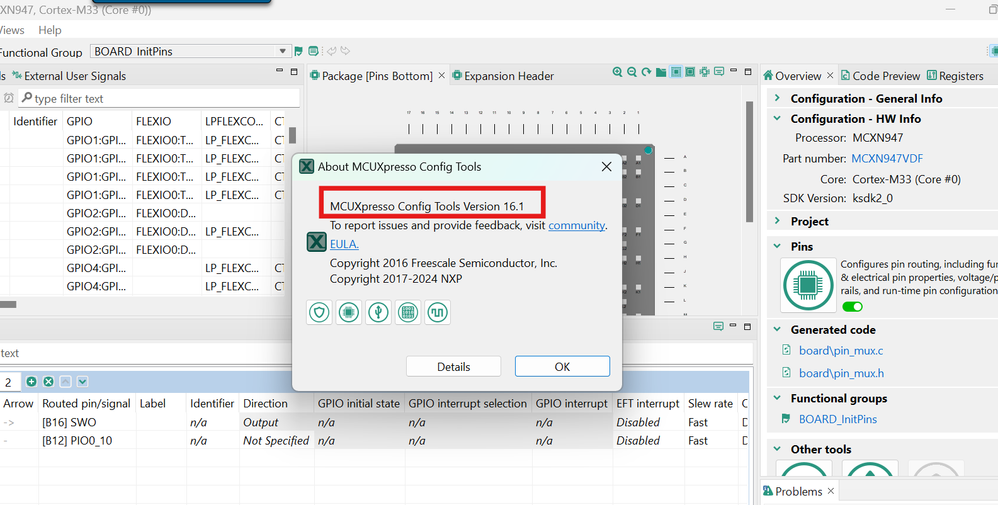Click the signals table vertical scrollbar

(293, 136)
